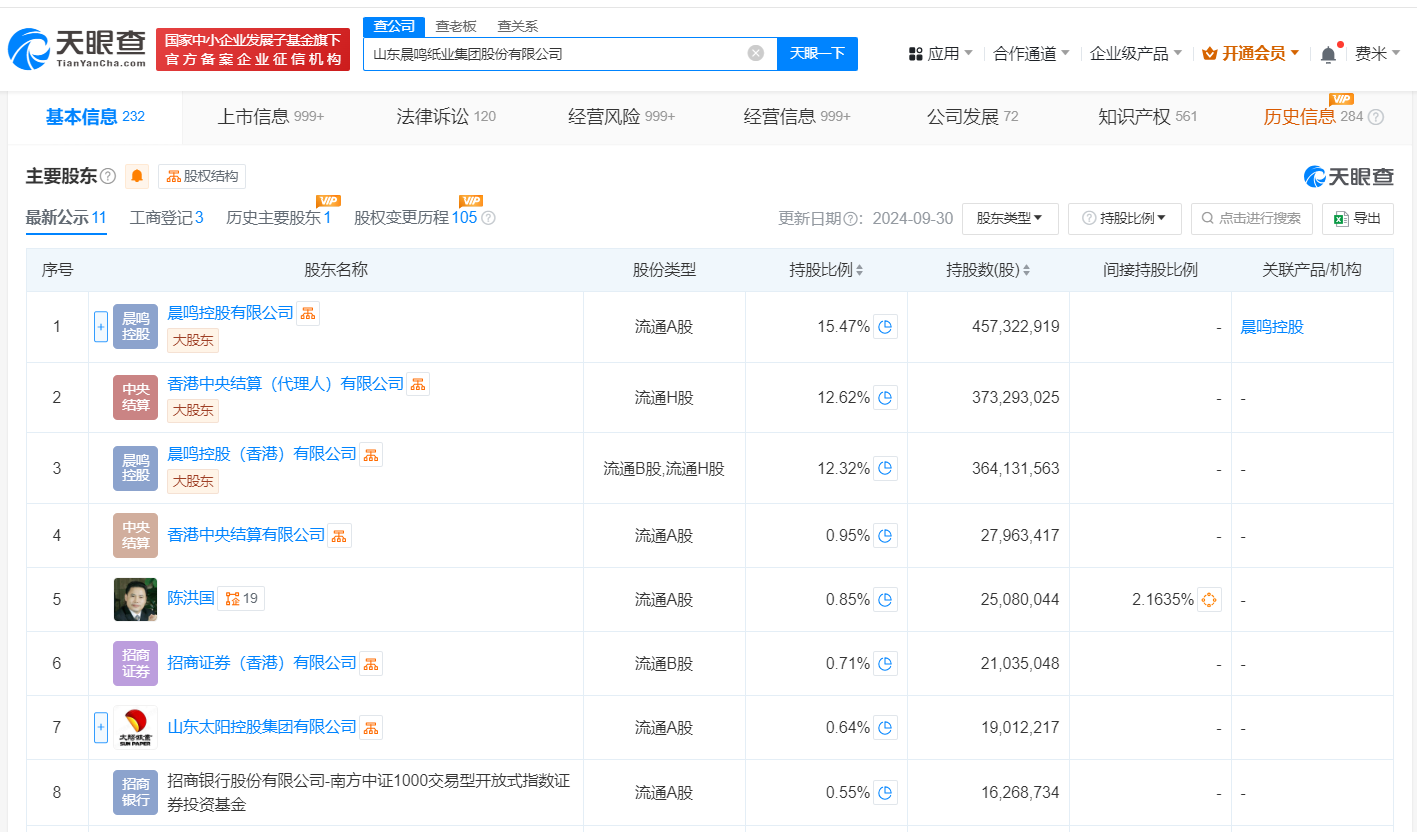1417x832 pixels.
Task: Switch to the 法律诉讼 tab
Action: coord(434,115)
